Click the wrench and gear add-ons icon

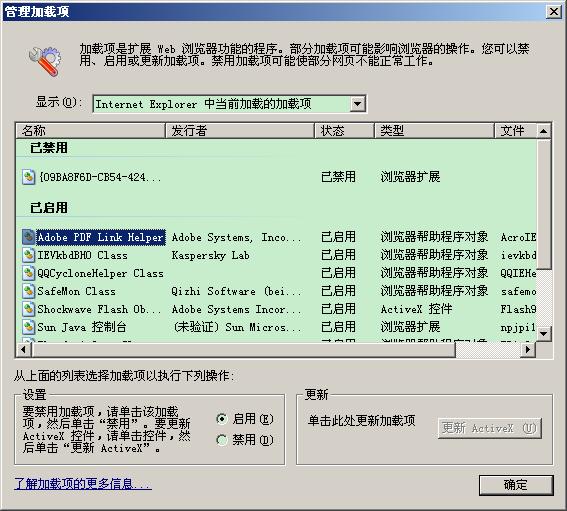pyautogui.click(x=45, y=61)
